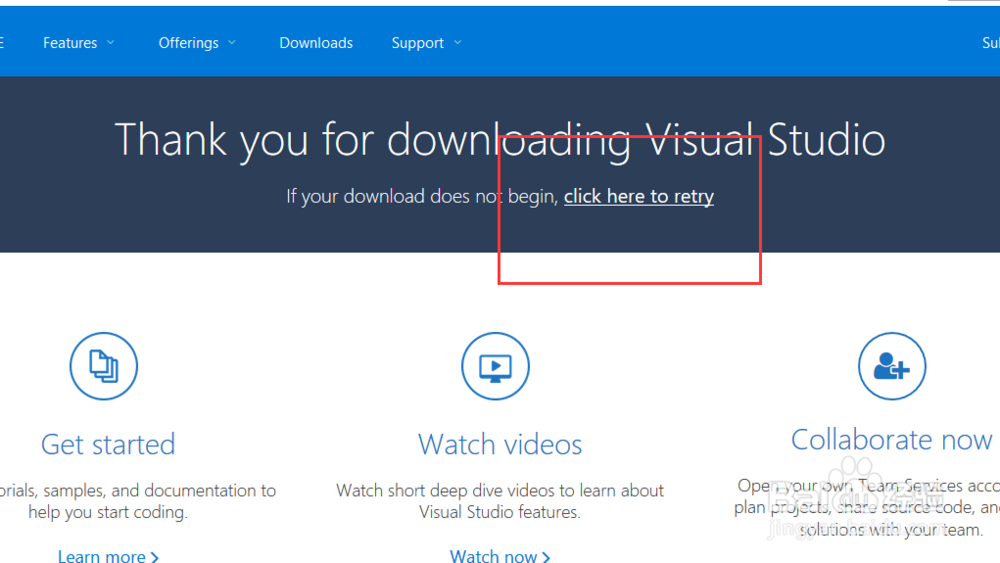This screenshot has width=1000, height=563.
Task: Open the Collaborate now heading link
Action: click(892, 440)
